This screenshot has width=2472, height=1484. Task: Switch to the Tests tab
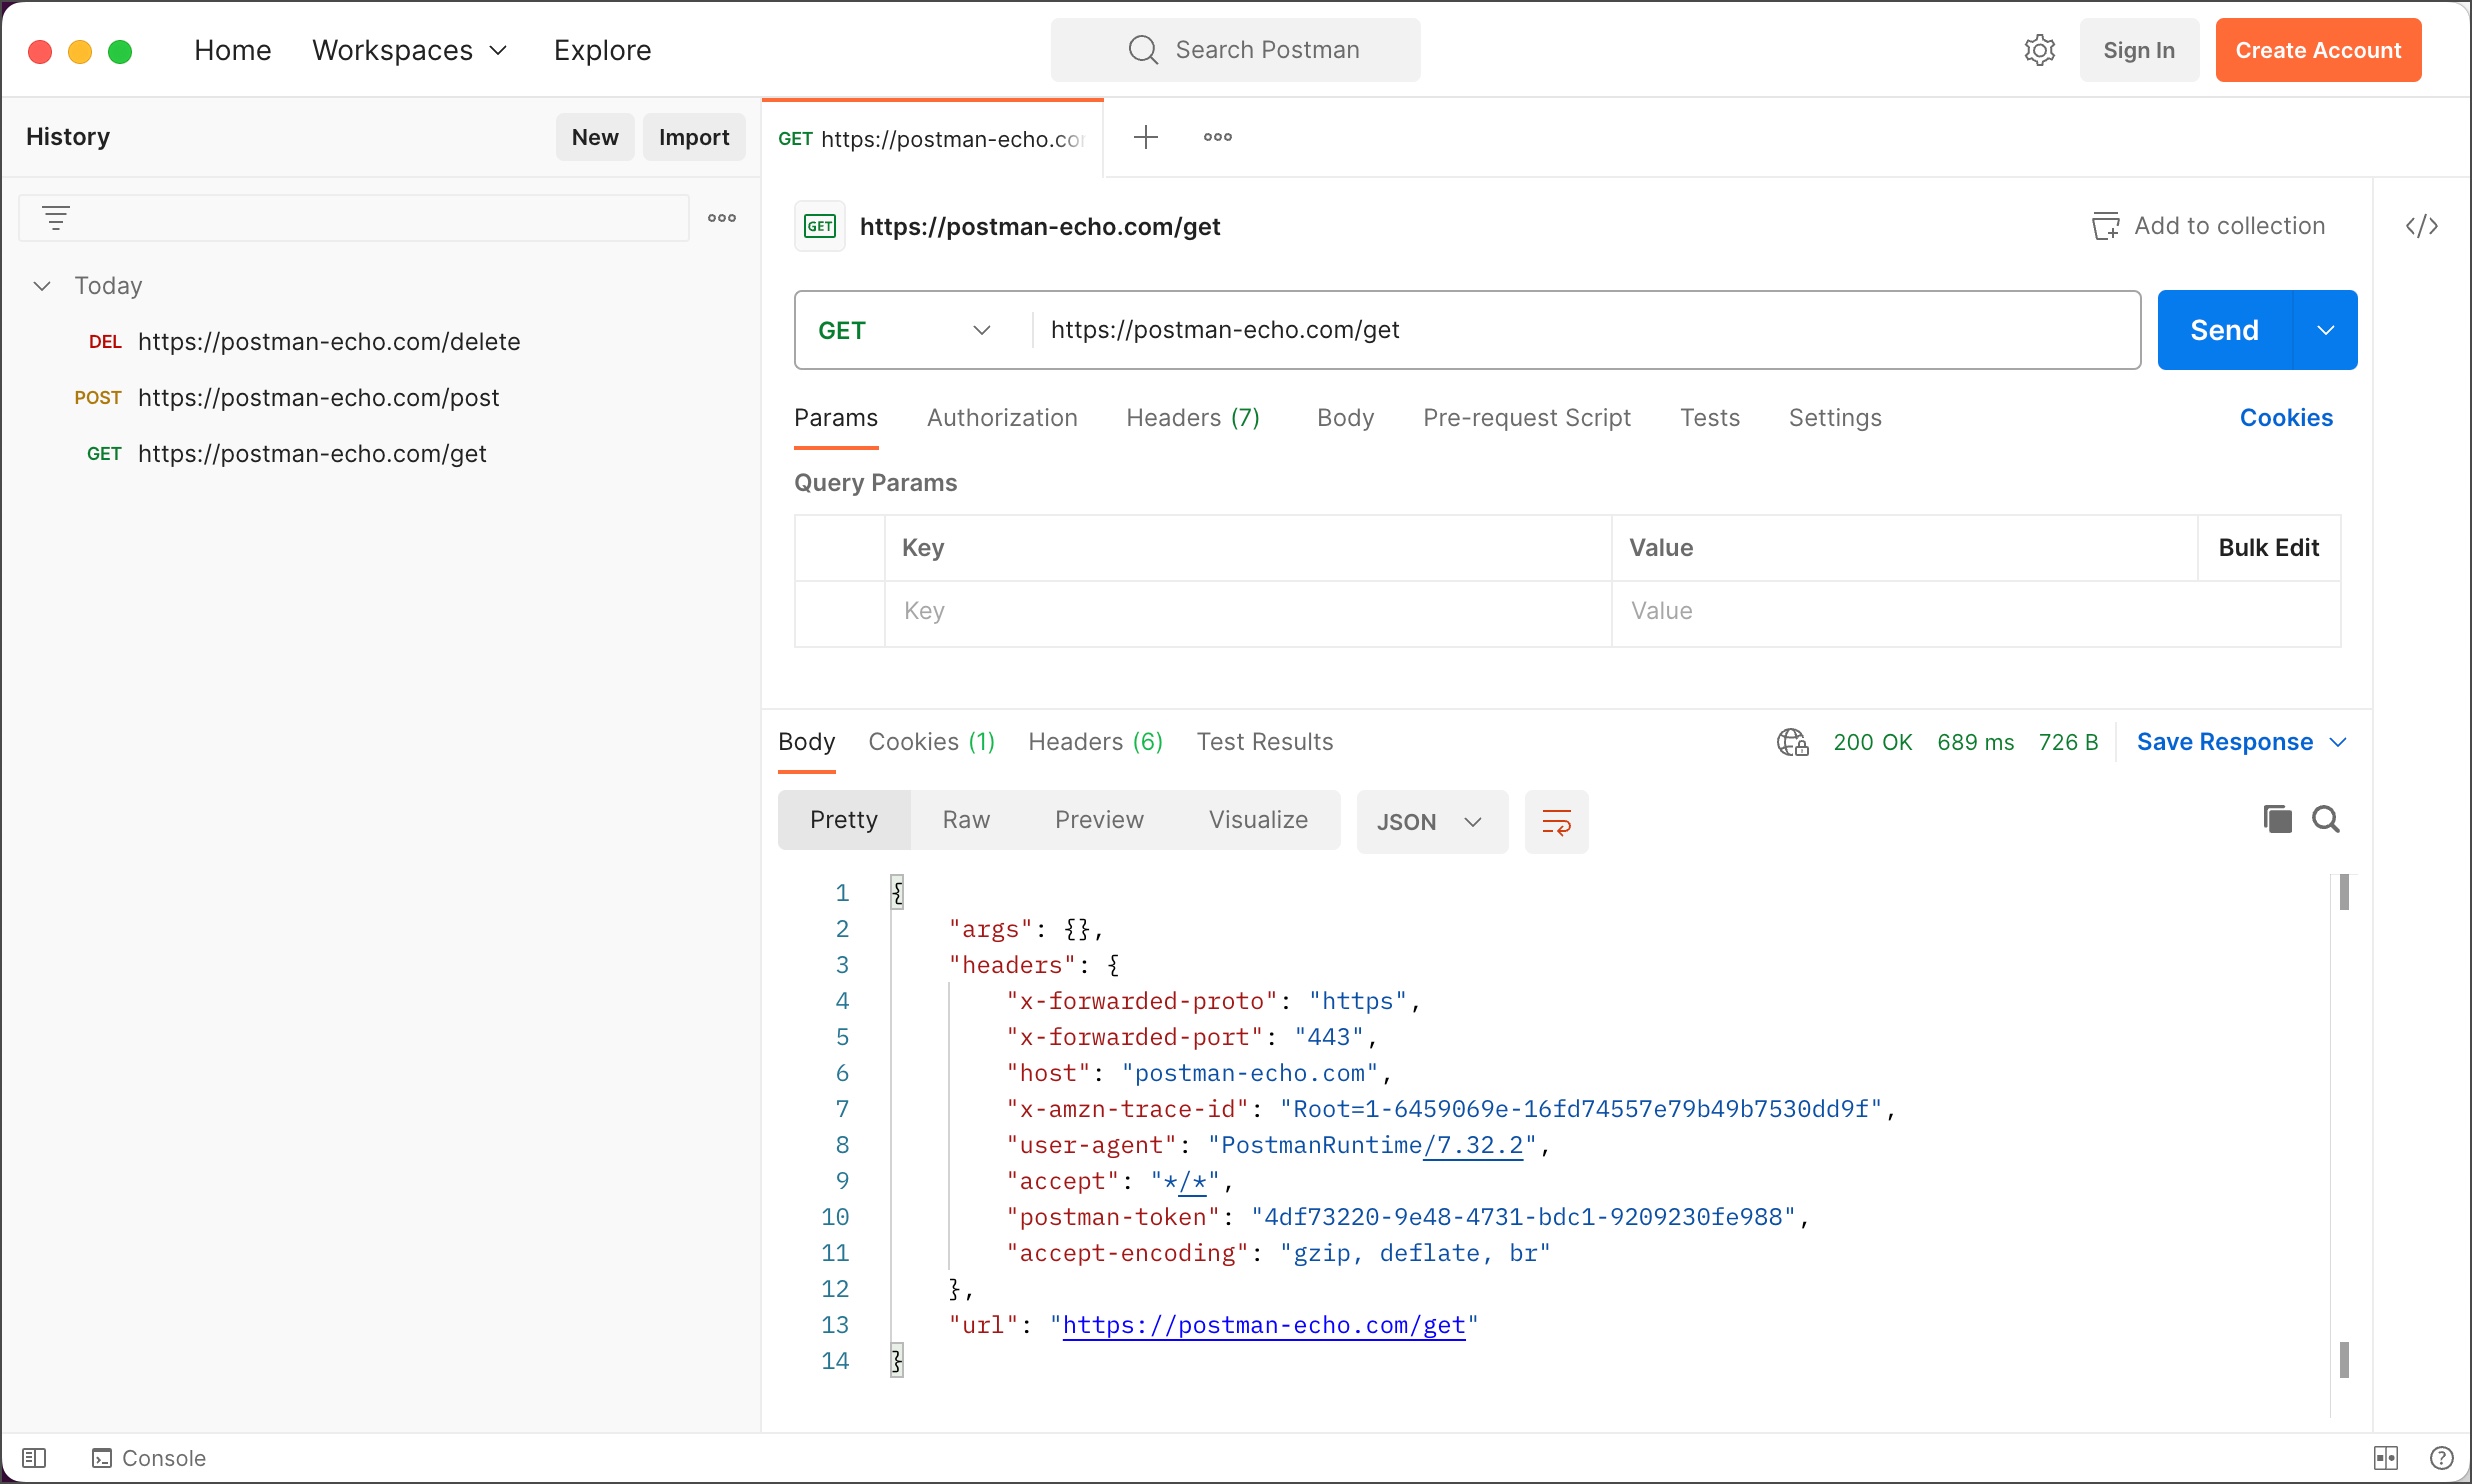[1709, 418]
